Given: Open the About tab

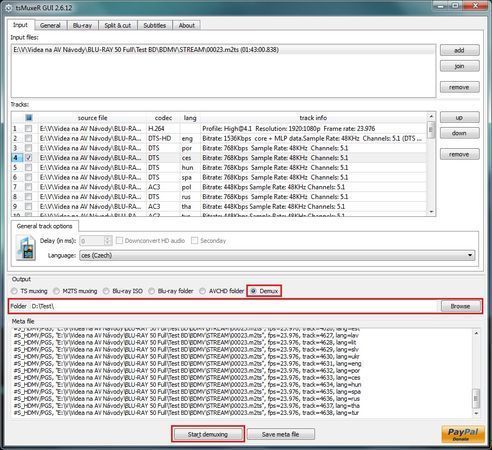Looking at the screenshot, I should click(187, 25).
